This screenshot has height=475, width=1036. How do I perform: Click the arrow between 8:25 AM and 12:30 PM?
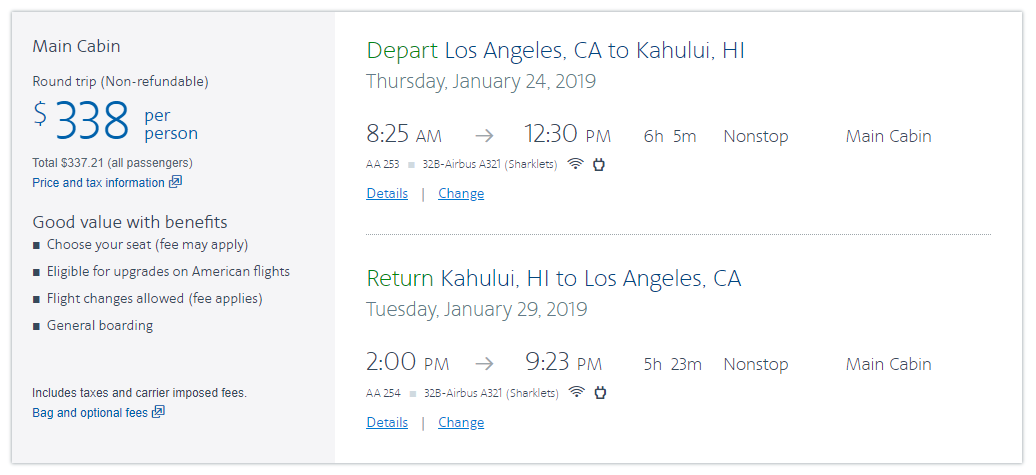484,136
